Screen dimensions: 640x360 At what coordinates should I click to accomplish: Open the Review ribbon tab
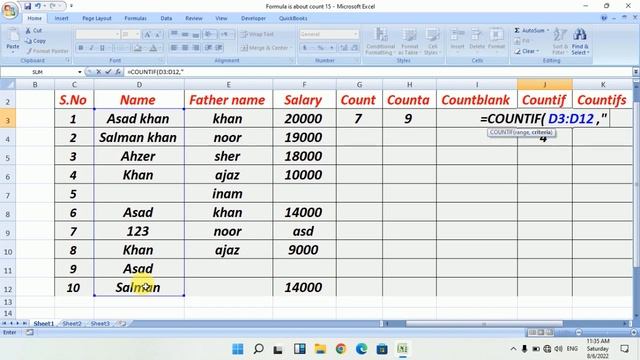tap(193, 18)
